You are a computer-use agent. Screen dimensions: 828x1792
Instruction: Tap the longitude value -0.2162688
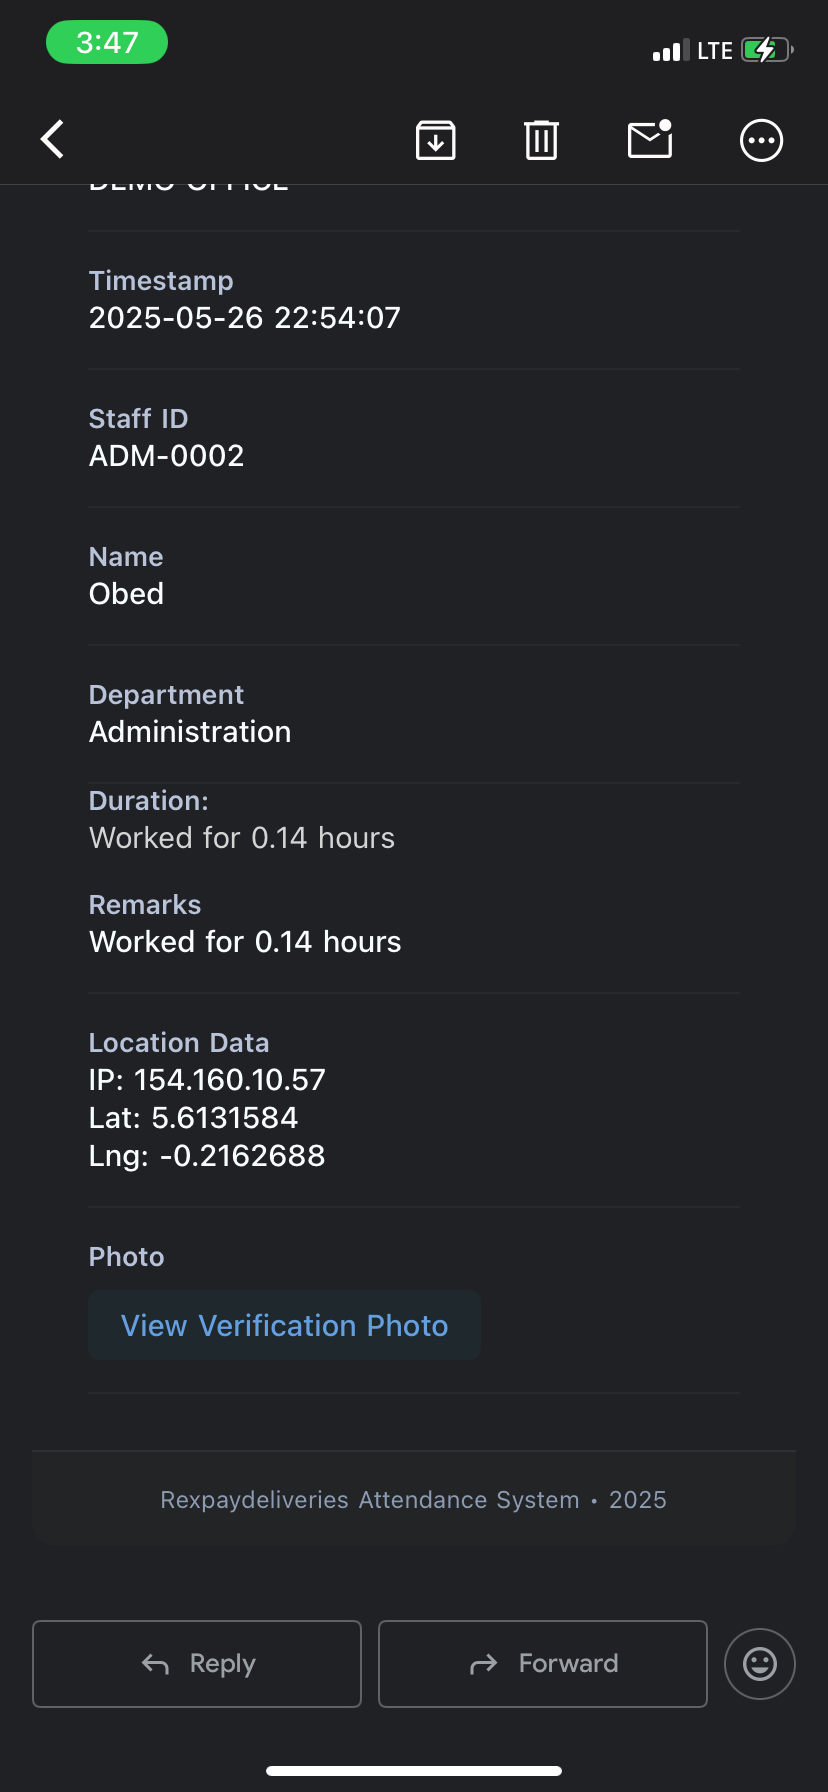point(242,1156)
